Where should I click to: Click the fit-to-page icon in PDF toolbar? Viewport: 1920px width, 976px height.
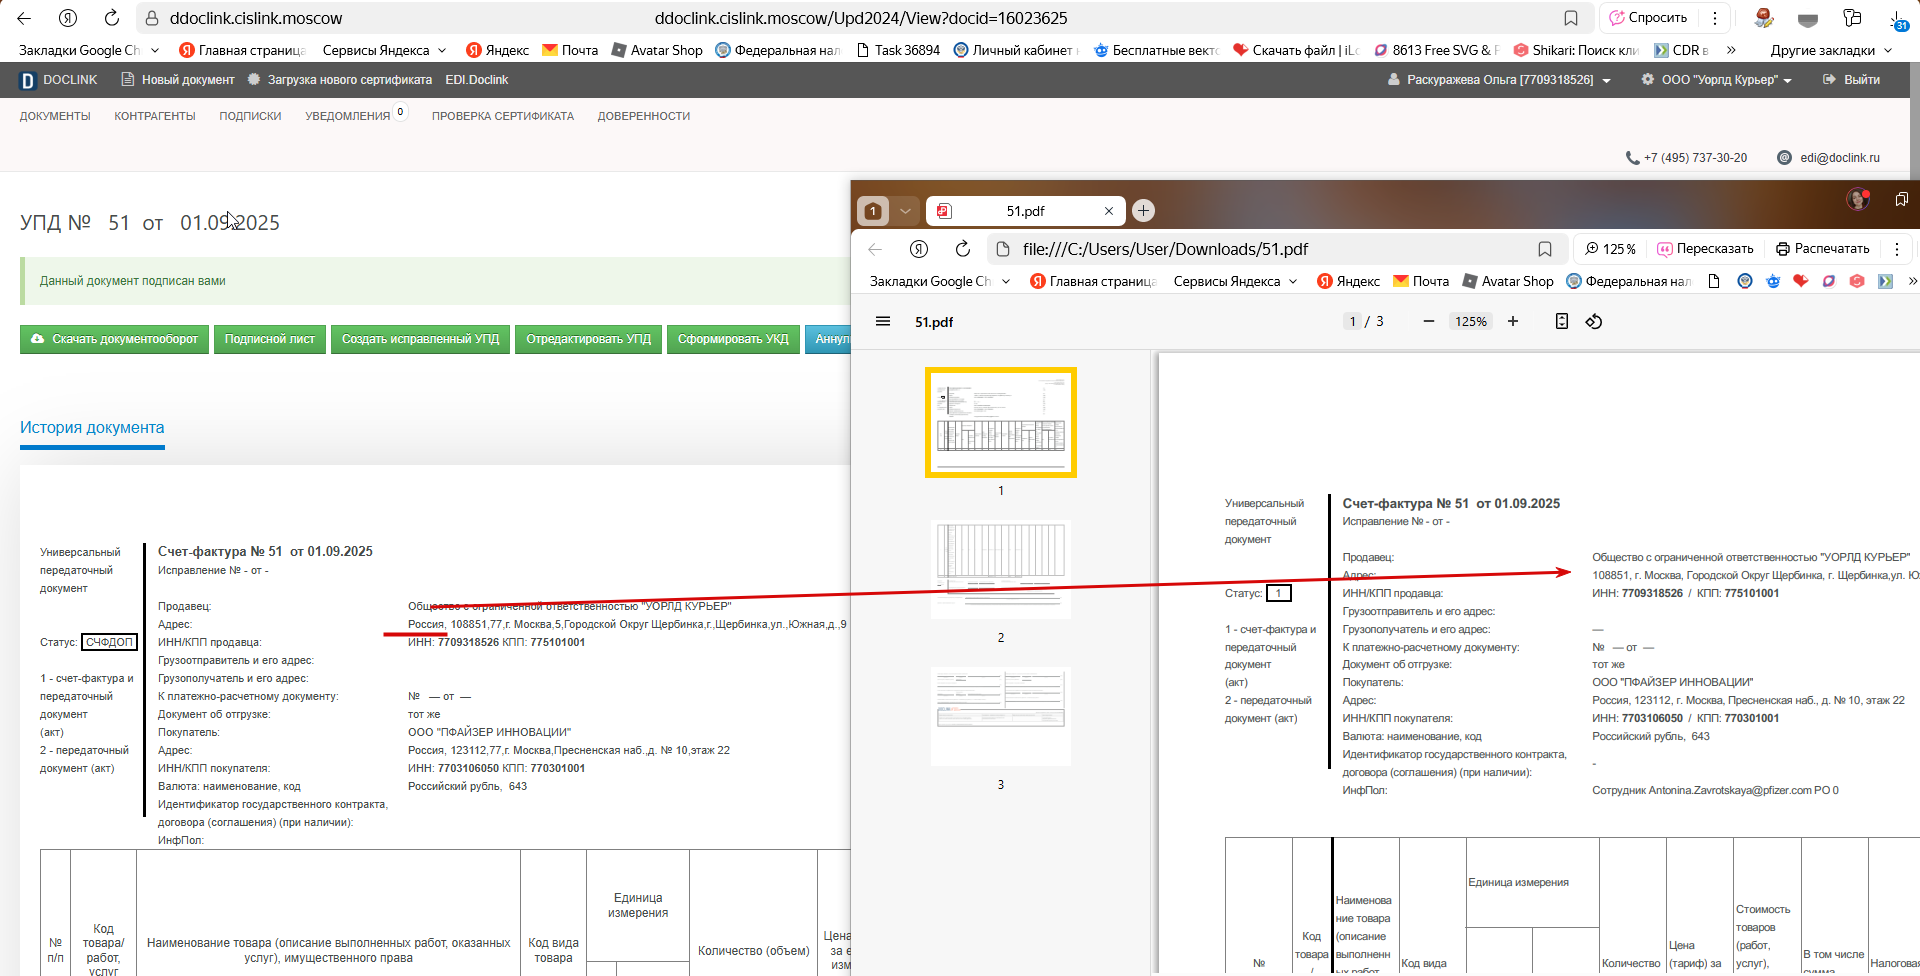(x=1562, y=321)
